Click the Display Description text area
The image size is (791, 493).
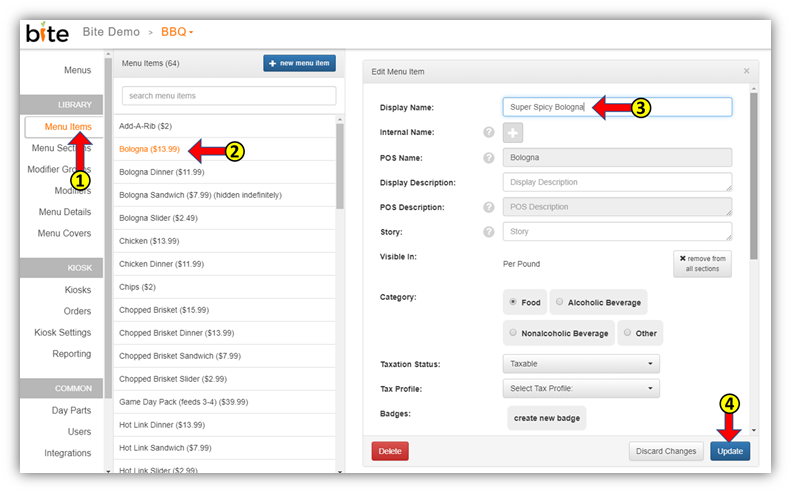click(617, 182)
